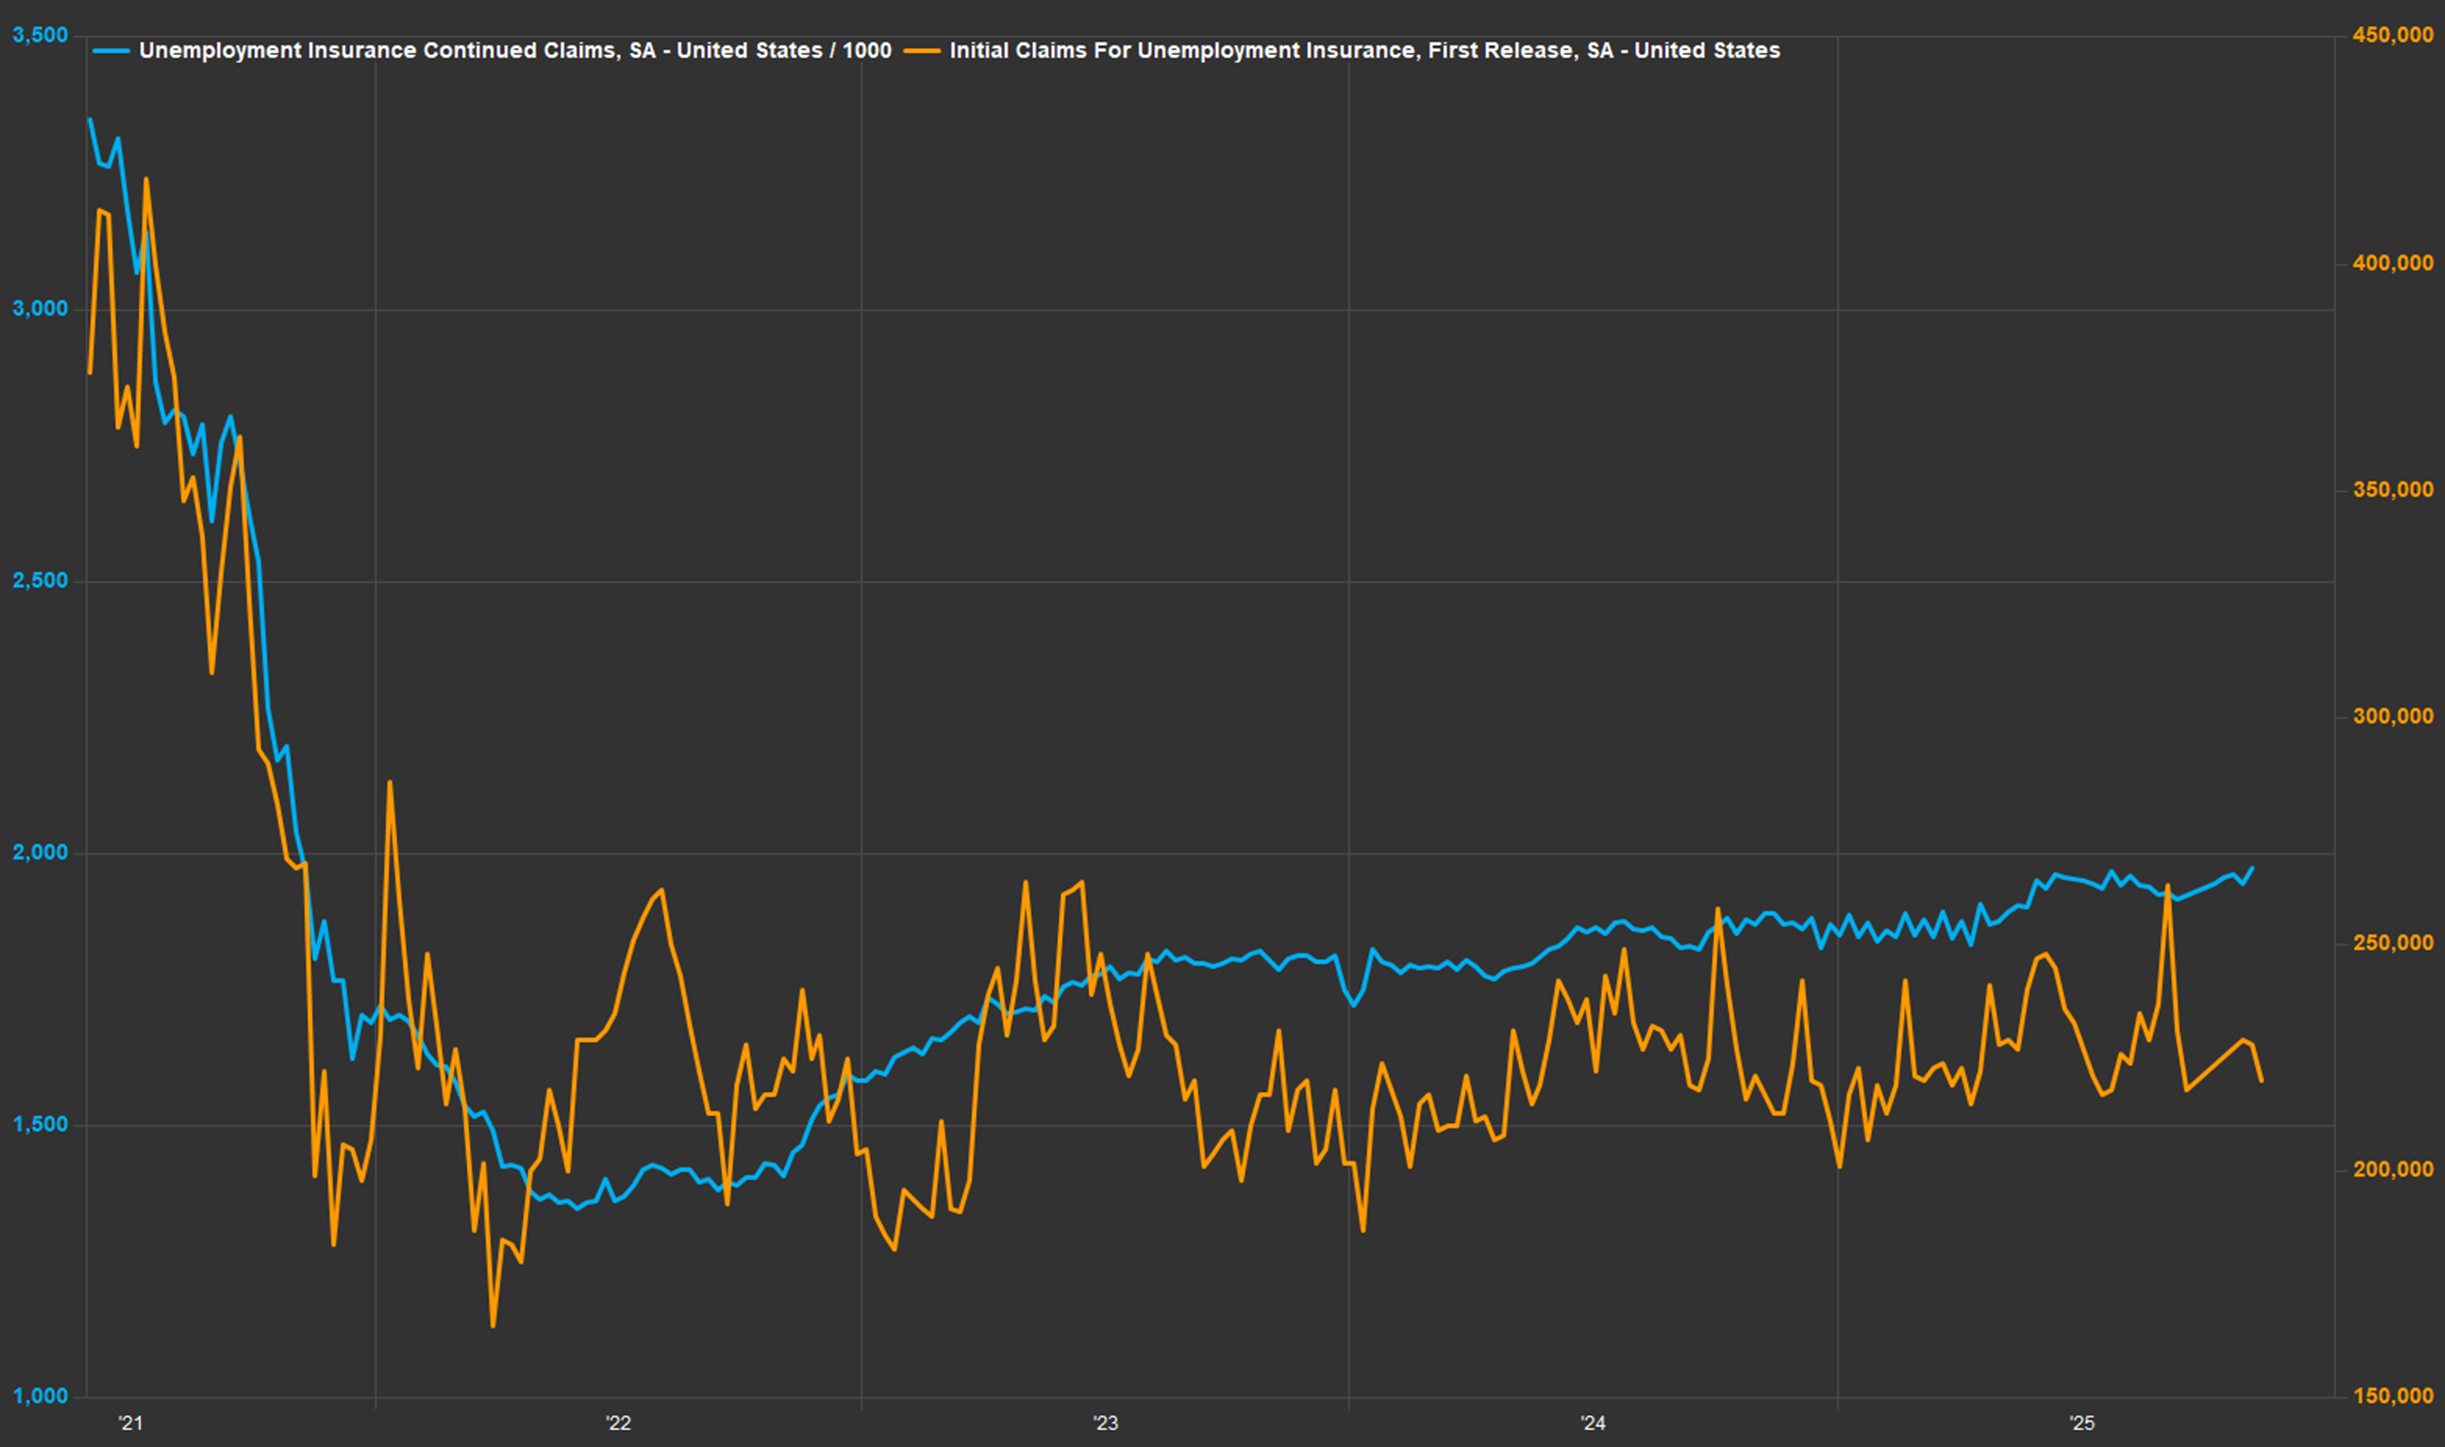Click the 450,000 label on right axis

2393,36
